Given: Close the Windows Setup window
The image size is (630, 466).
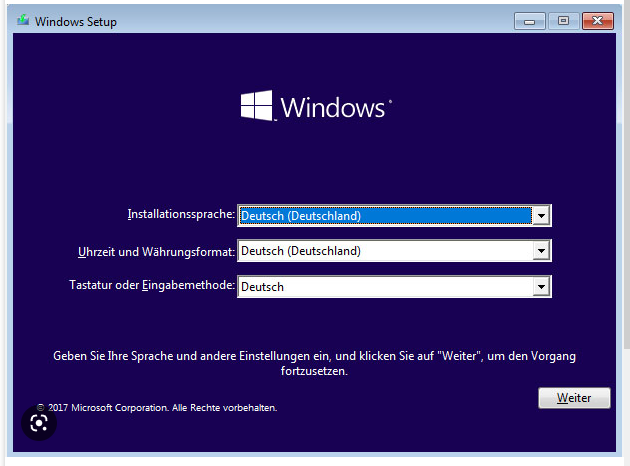Looking at the screenshot, I should coord(598,21).
